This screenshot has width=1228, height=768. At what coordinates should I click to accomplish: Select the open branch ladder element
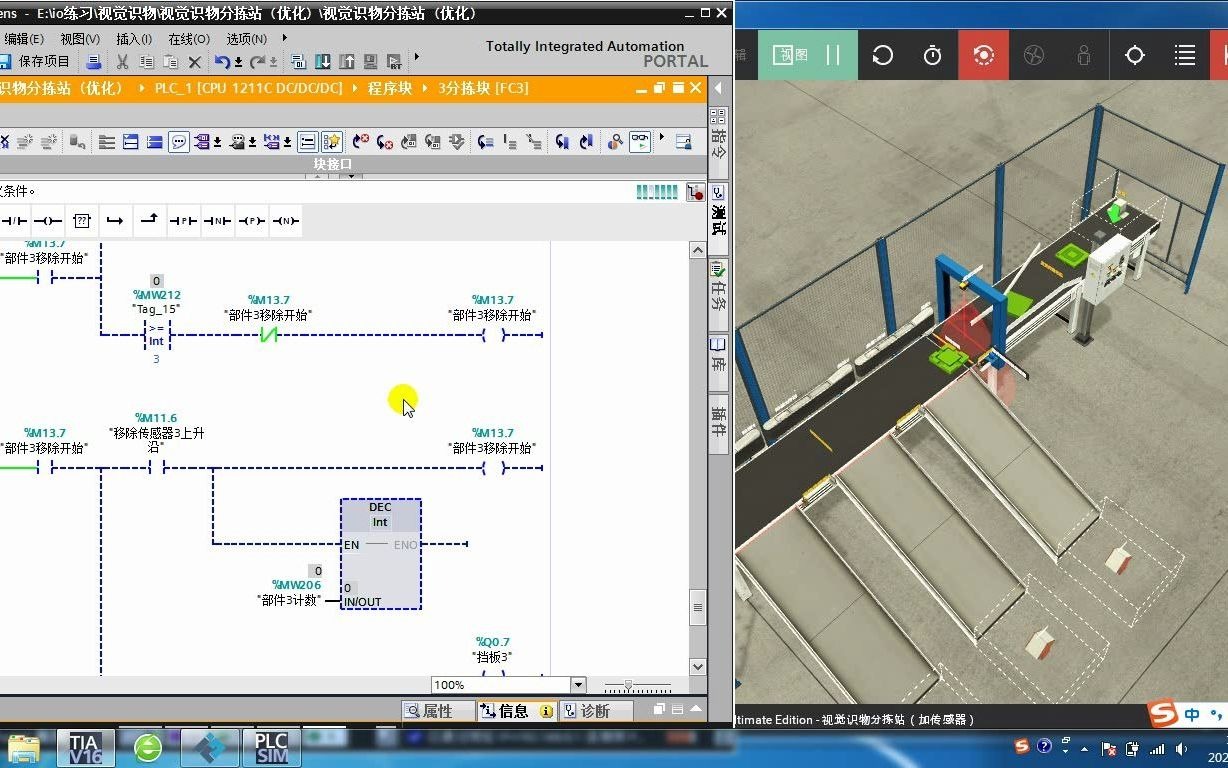[x=115, y=221]
